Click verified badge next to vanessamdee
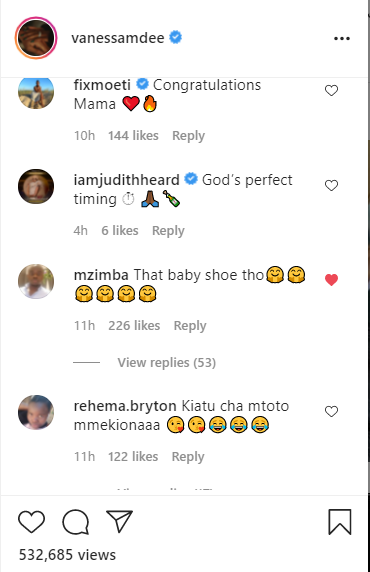Image resolution: width=370 pixels, height=572 pixels. 176,38
